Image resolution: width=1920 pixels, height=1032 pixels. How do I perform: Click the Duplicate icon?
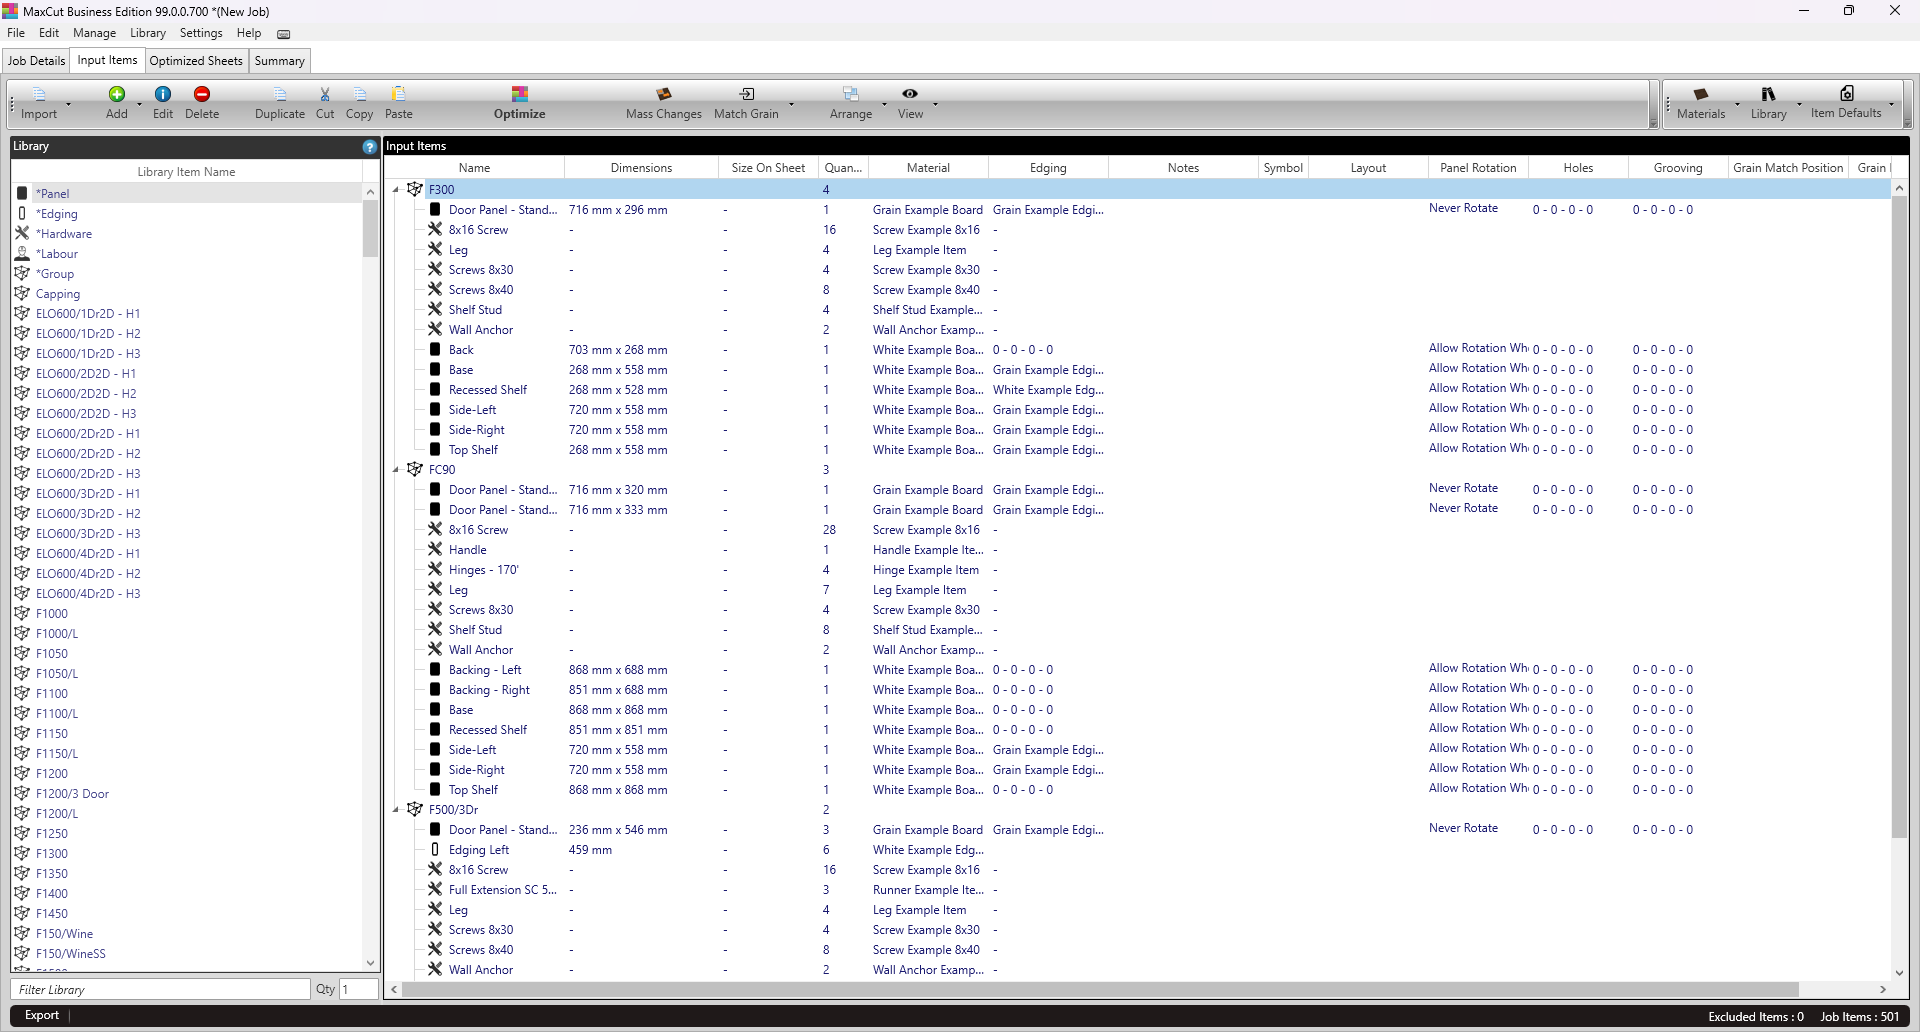click(x=280, y=94)
